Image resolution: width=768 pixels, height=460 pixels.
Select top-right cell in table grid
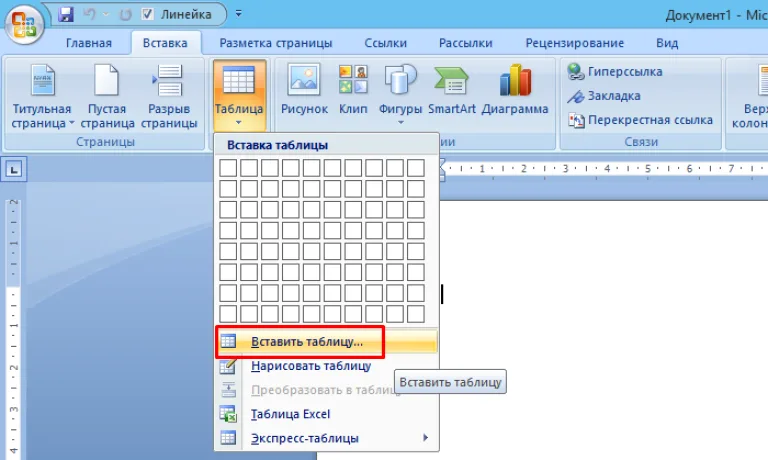click(416, 168)
